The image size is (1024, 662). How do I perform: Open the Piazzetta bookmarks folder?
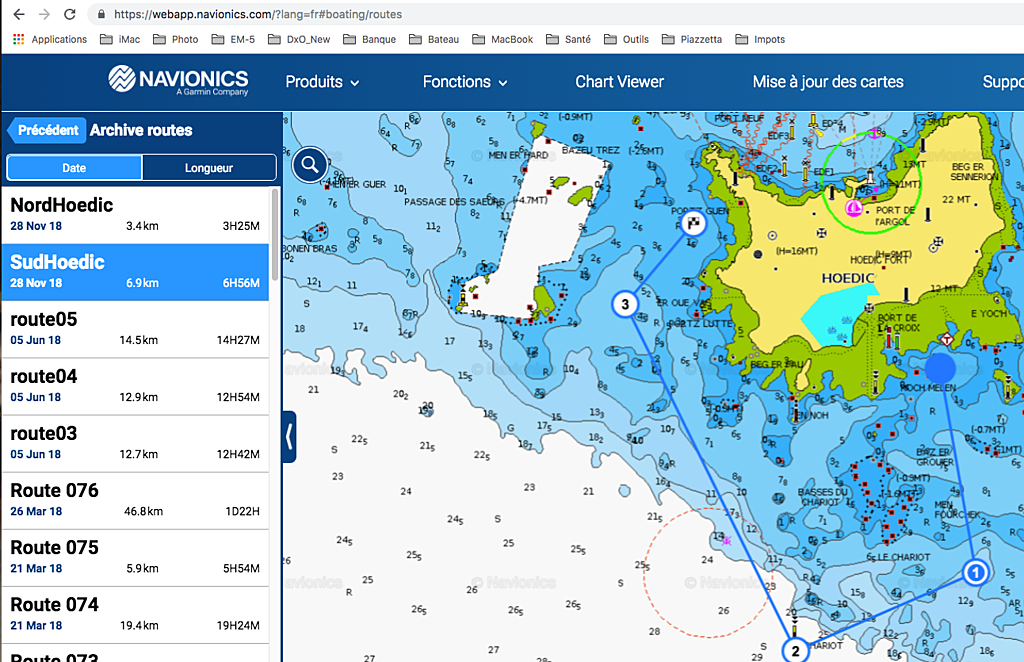(x=692, y=39)
